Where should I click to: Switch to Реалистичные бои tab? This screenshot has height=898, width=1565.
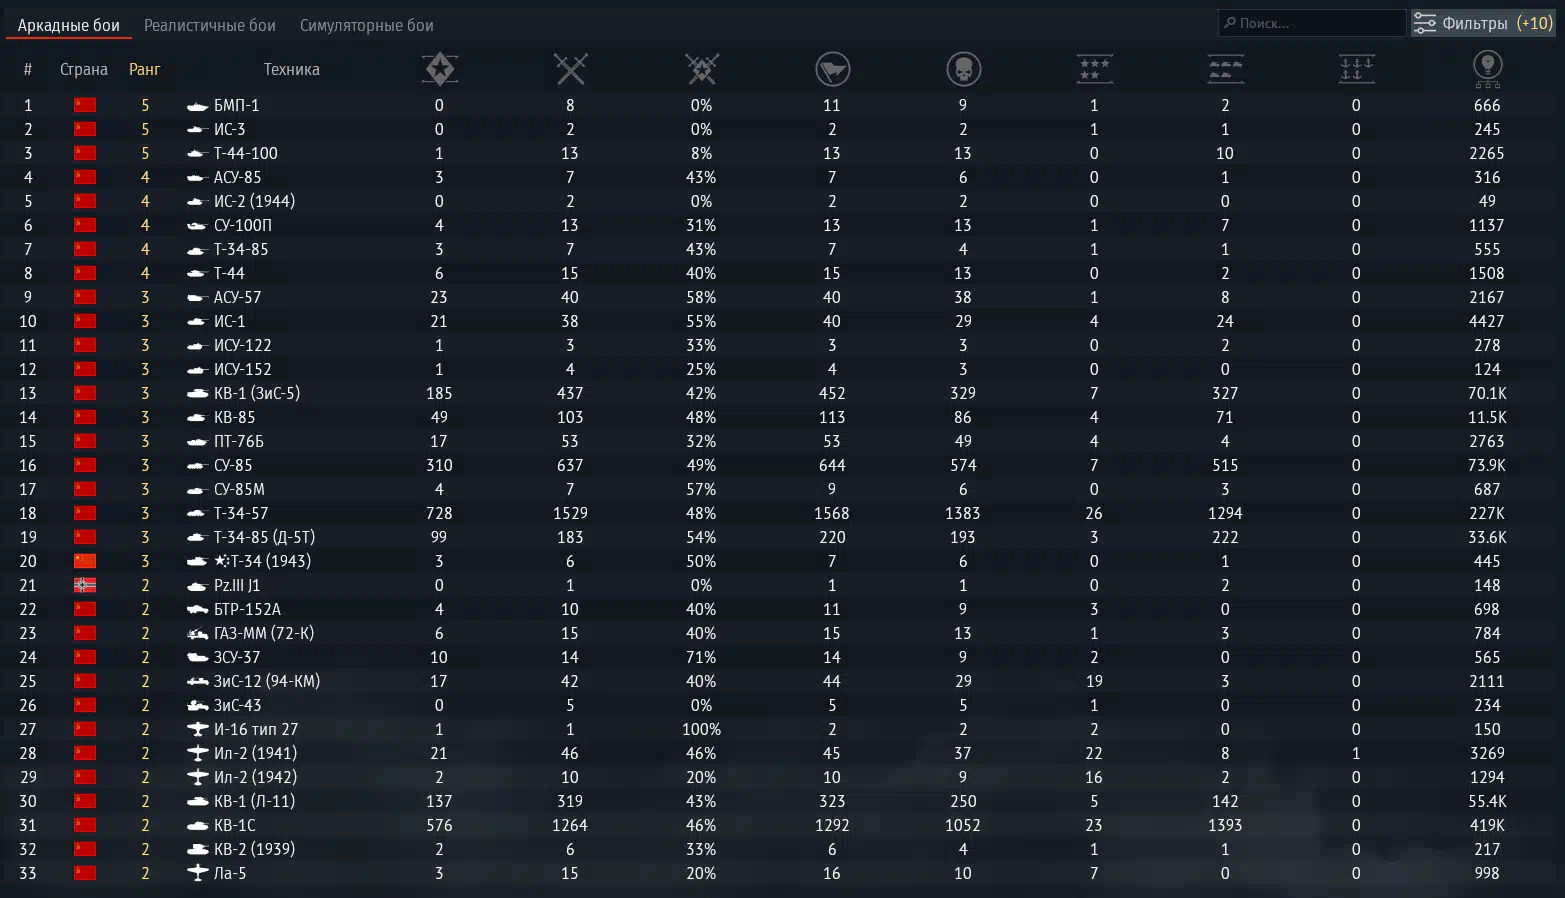pos(210,25)
